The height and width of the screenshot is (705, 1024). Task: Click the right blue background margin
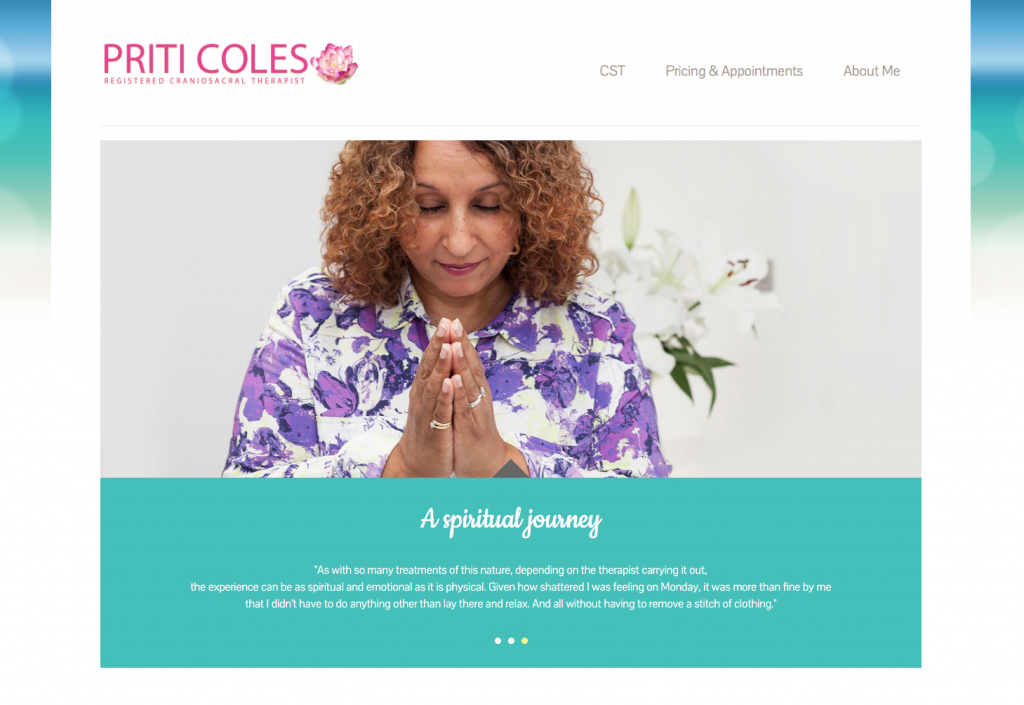tap(997, 163)
